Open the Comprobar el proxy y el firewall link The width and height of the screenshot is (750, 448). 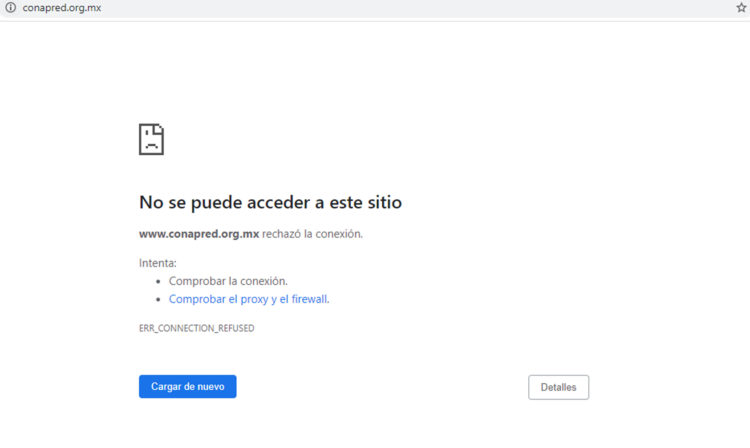pyautogui.click(x=249, y=299)
